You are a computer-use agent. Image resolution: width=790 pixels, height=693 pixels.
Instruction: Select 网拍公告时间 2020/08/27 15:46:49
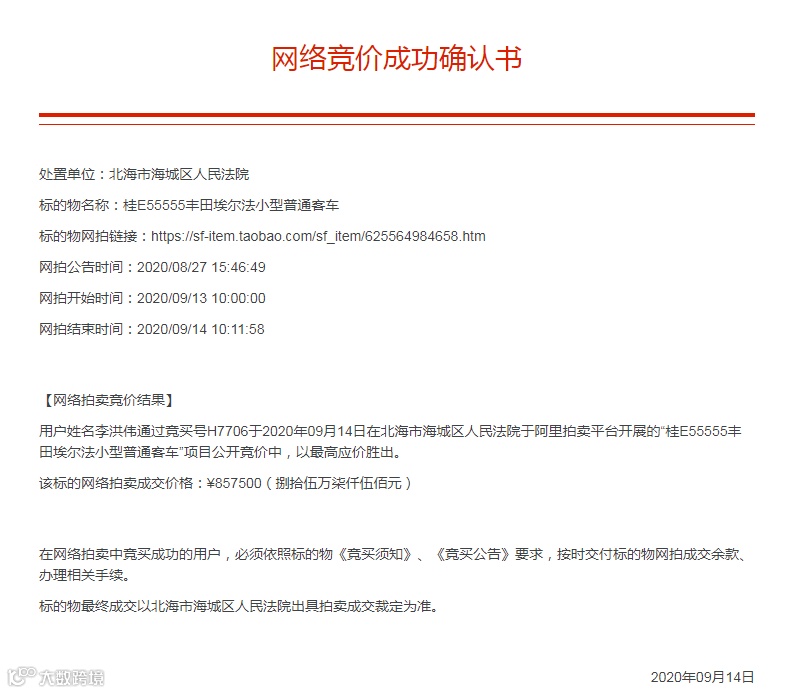coord(152,267)
